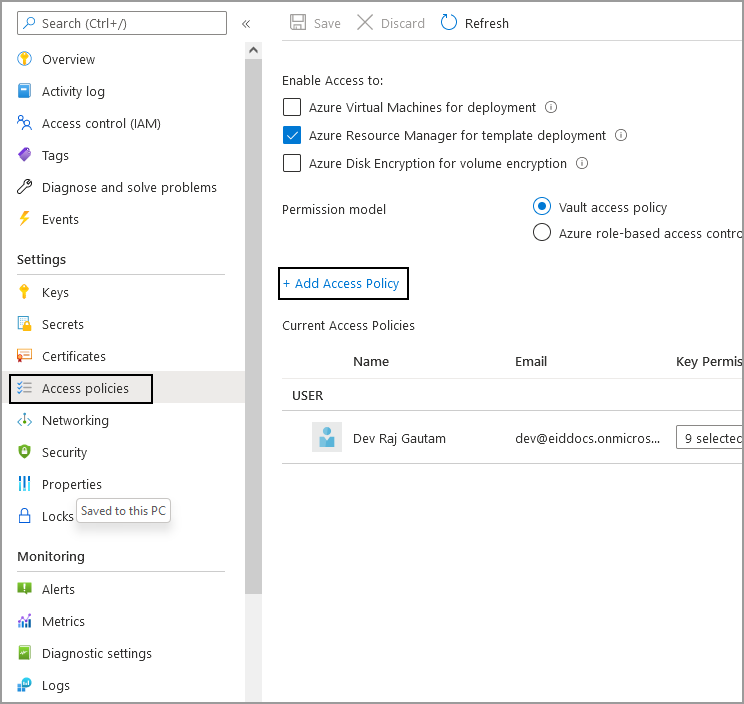This screenshot has height=704, width=744.
Task: Click Dev Raj Gautam's user avatar
Action: 327,438
